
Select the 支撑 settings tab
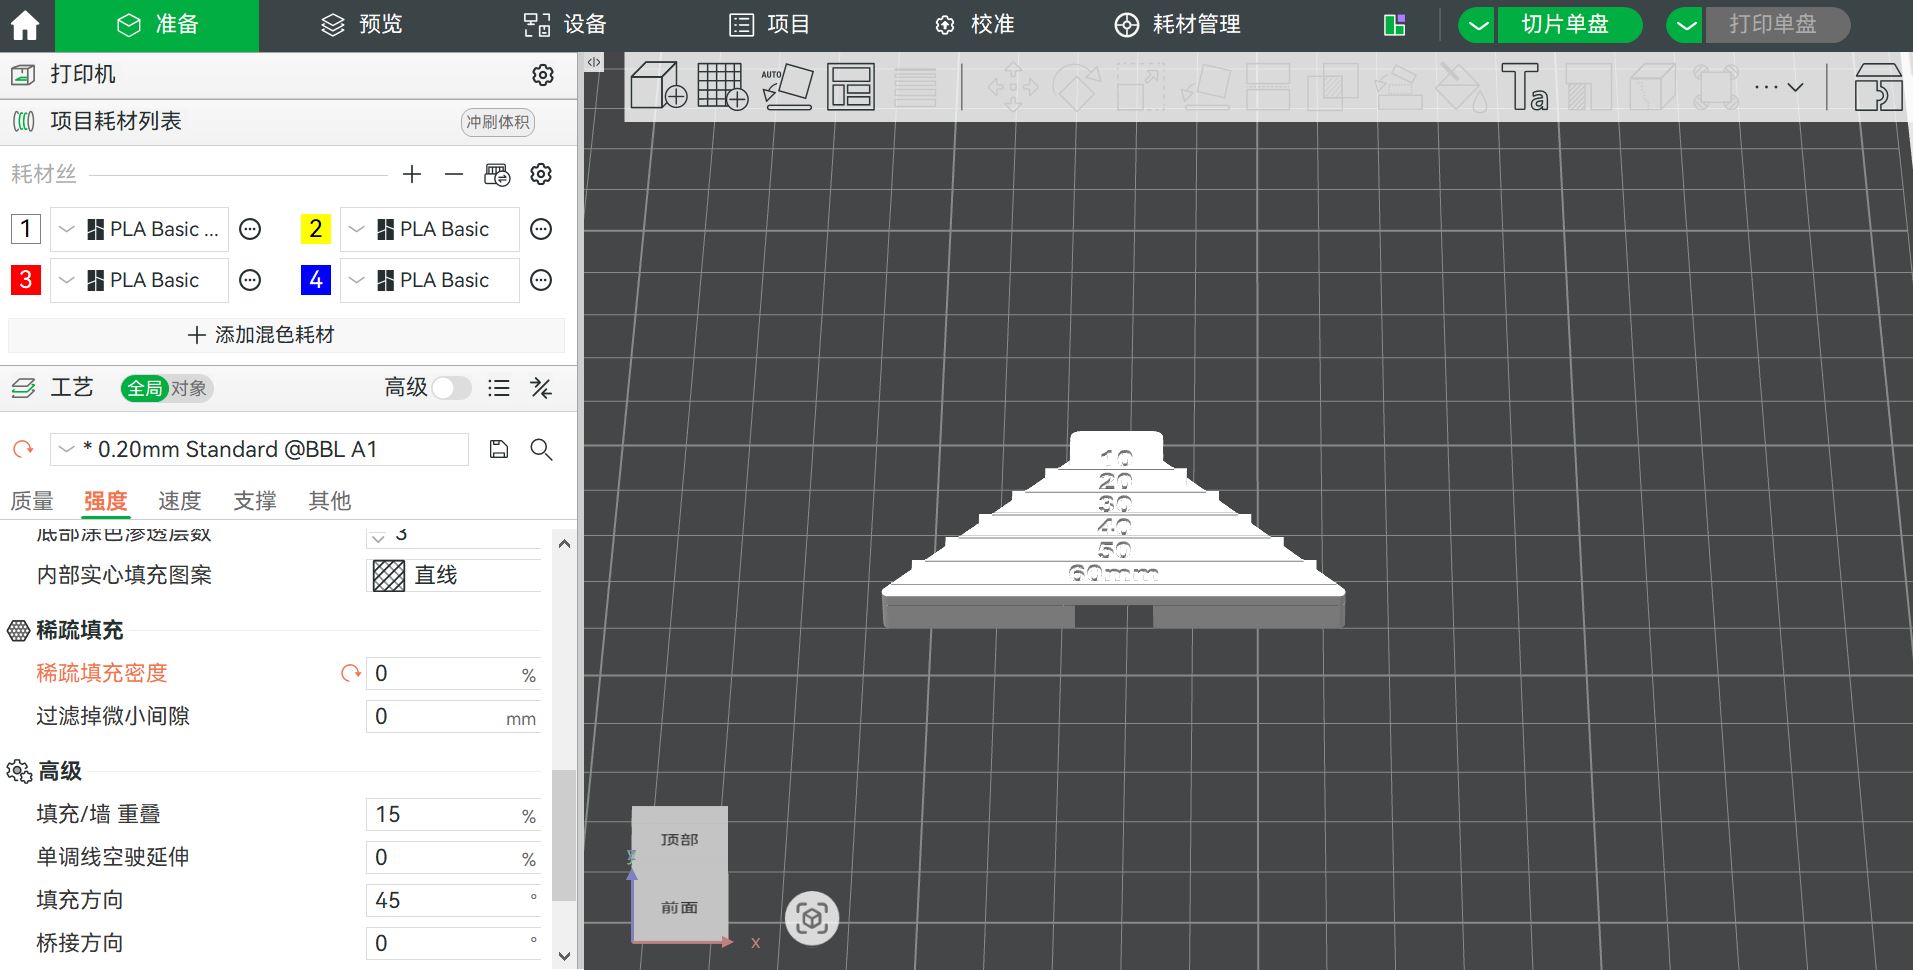tap(255, 501)
